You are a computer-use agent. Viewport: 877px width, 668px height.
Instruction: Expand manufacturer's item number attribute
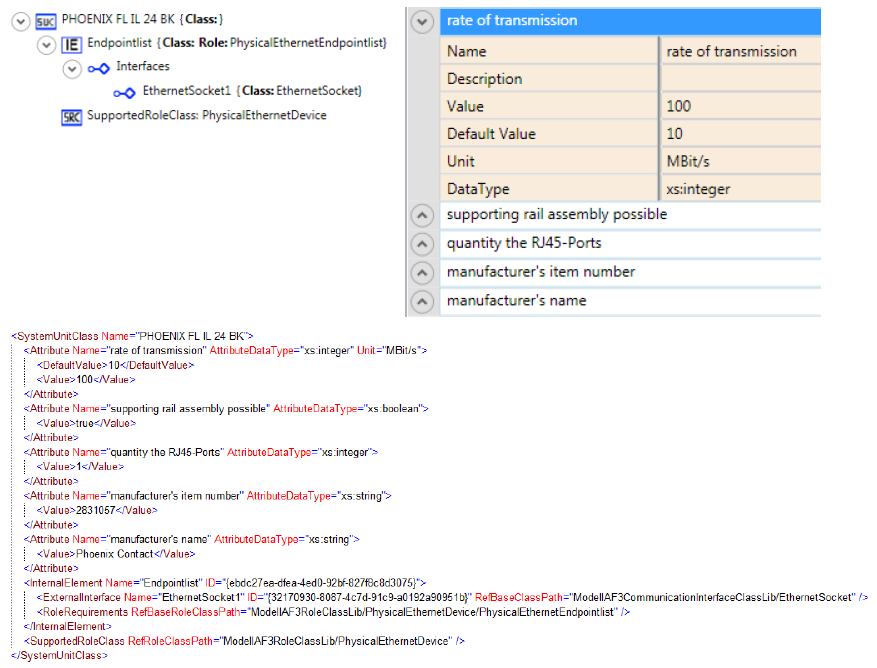point(423,272)
